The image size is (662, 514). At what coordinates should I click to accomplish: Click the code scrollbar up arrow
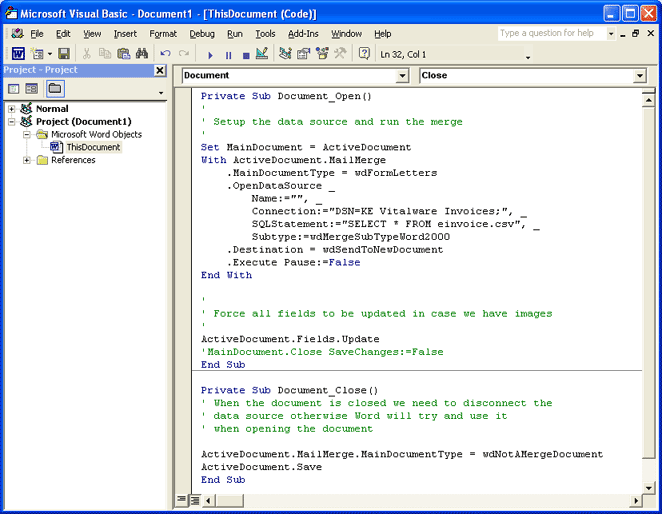[648, 100]
